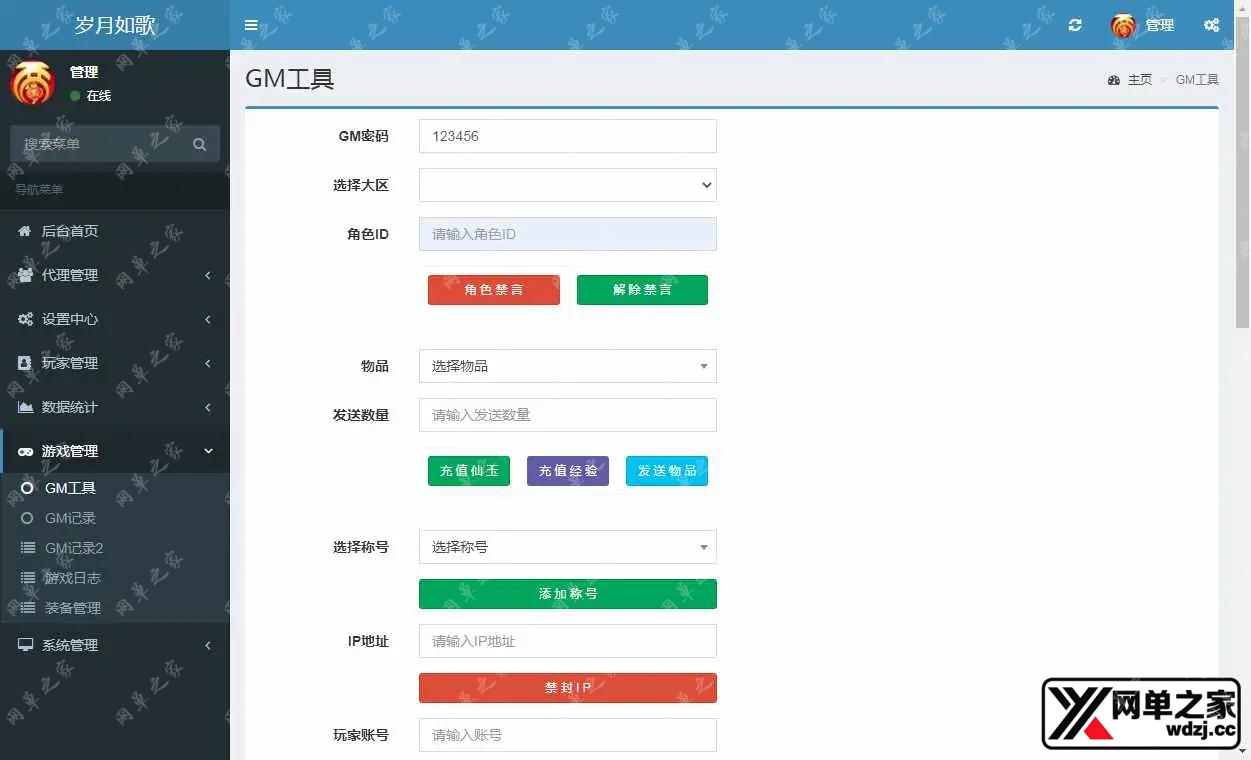Click the red 角色禁言 button

click(494, 290)
